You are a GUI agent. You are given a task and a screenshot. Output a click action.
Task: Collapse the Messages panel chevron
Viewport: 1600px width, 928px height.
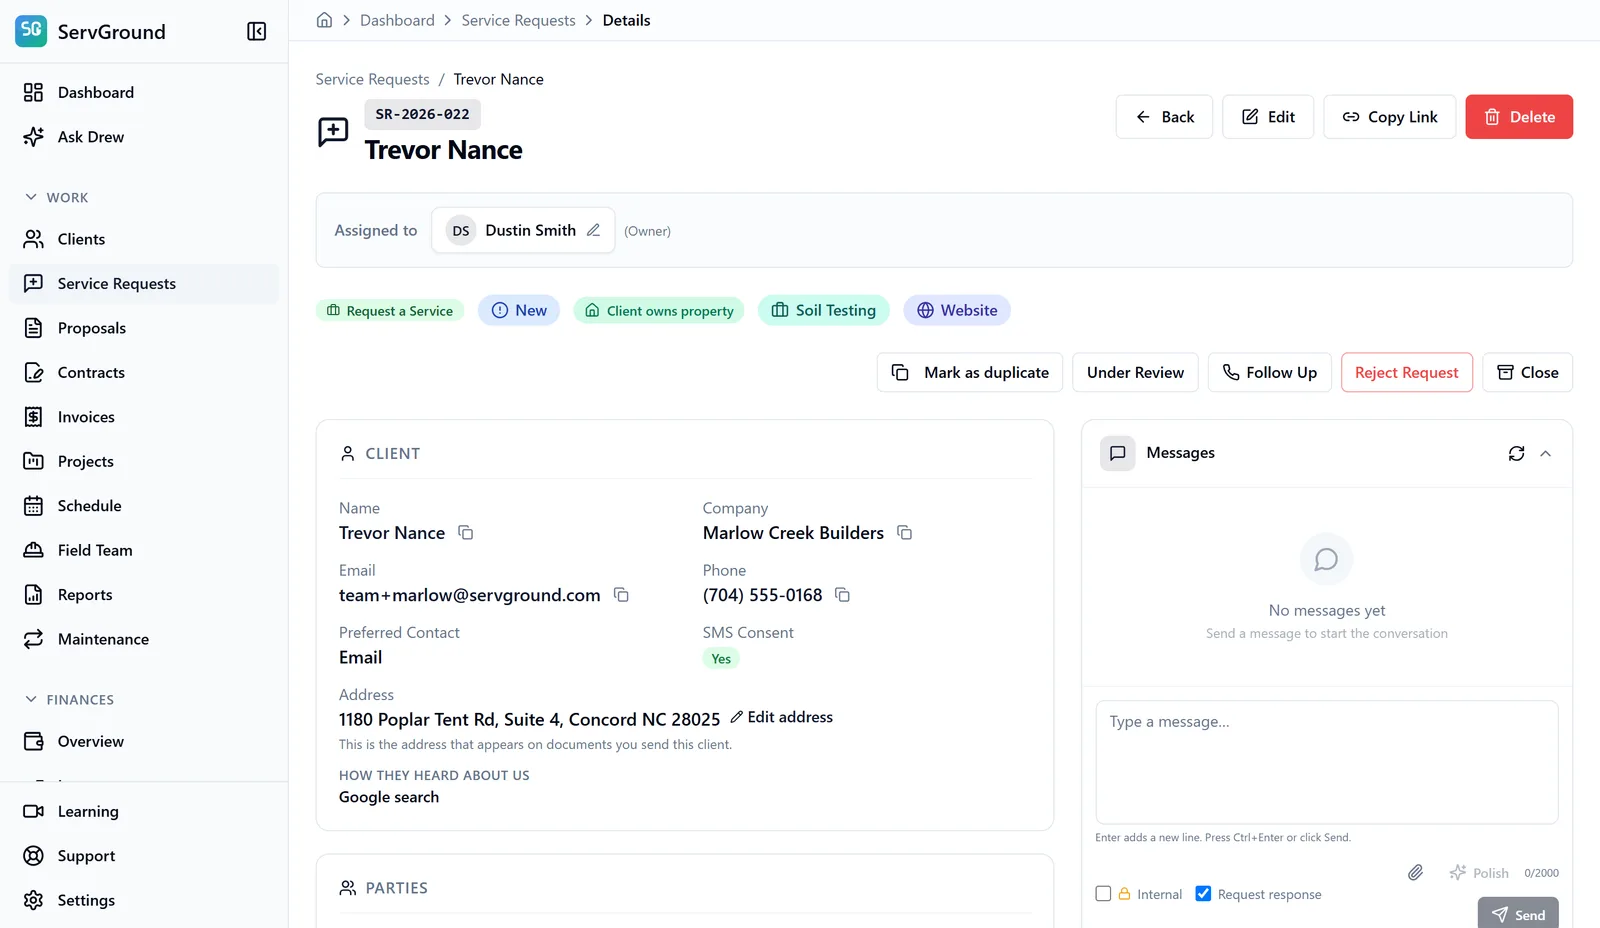point(1546,454)
